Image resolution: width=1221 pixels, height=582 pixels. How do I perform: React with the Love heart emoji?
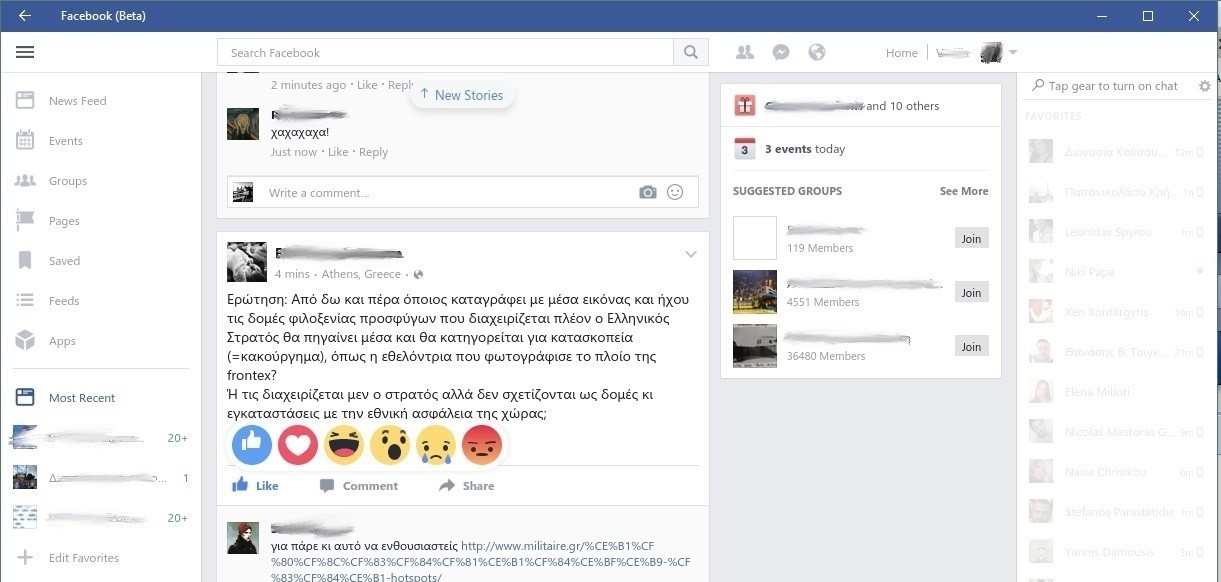298,445
